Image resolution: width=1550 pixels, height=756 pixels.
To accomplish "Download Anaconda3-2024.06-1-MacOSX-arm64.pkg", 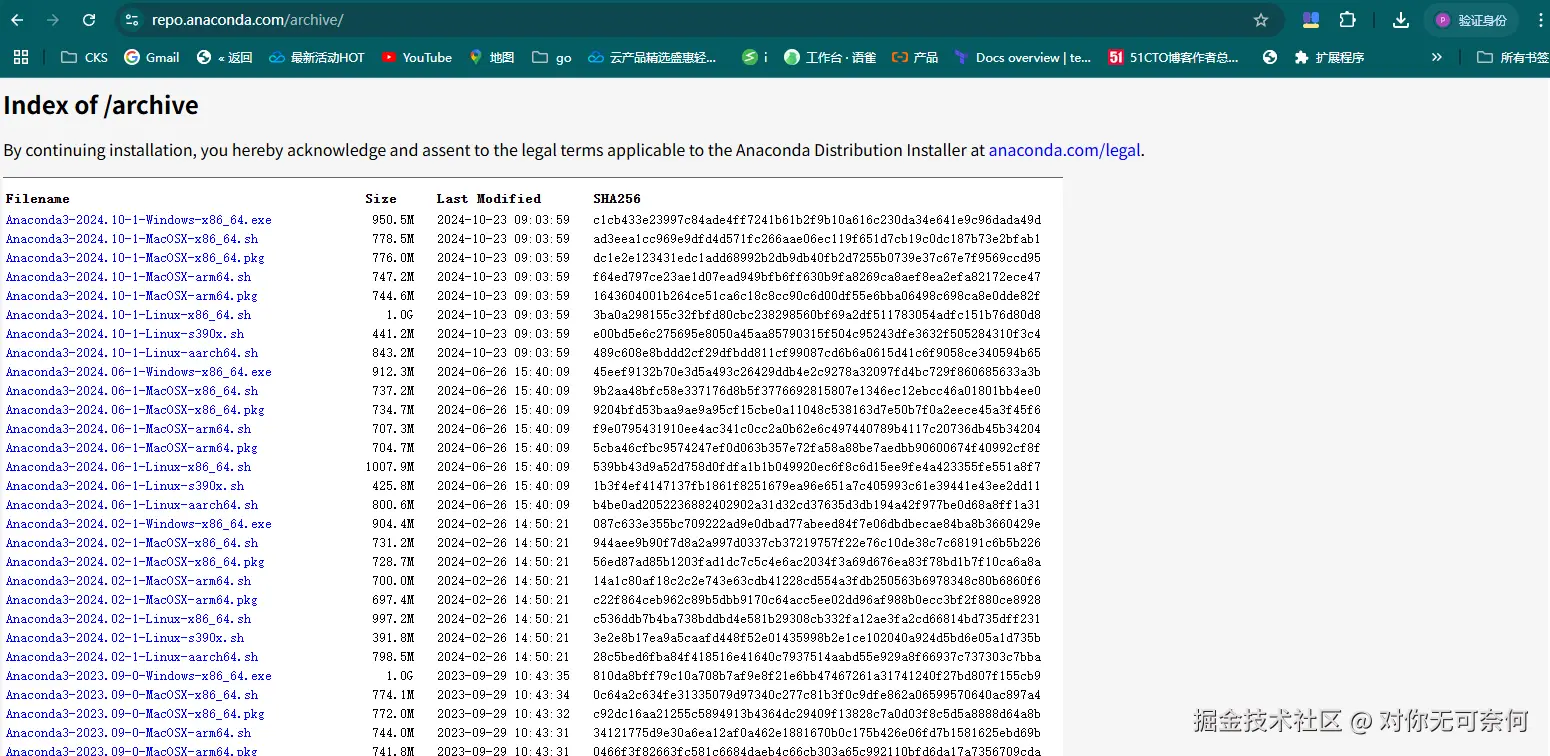I will (132, 448).
